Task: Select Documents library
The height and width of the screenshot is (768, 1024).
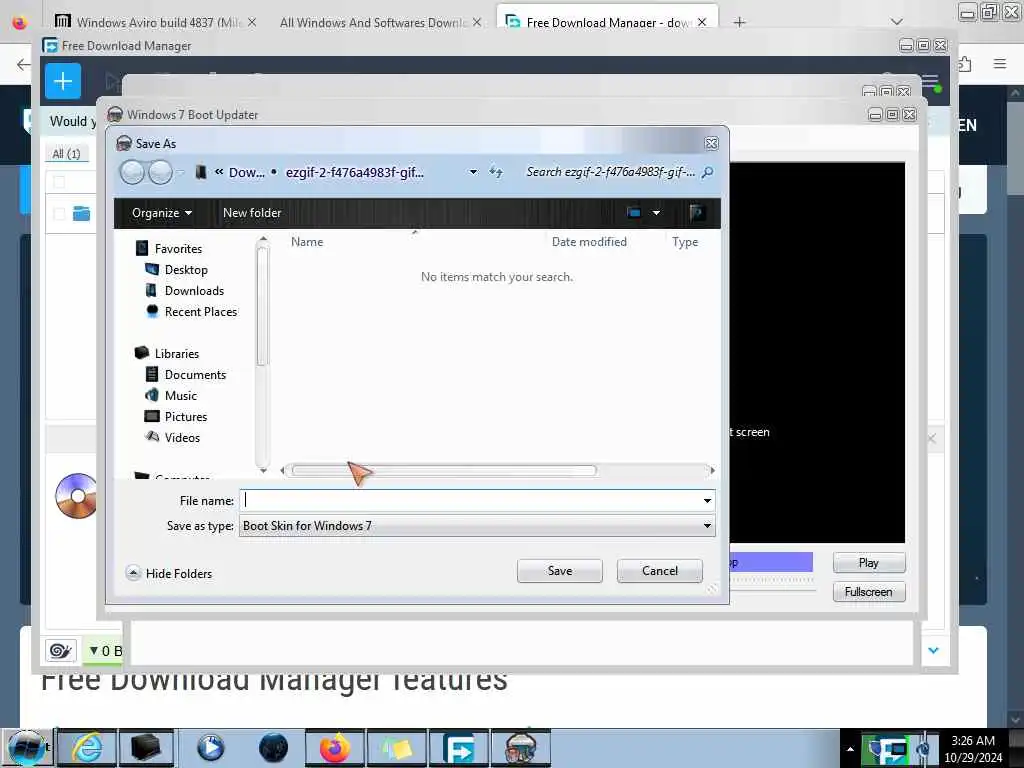Action: tap(185, 374)
